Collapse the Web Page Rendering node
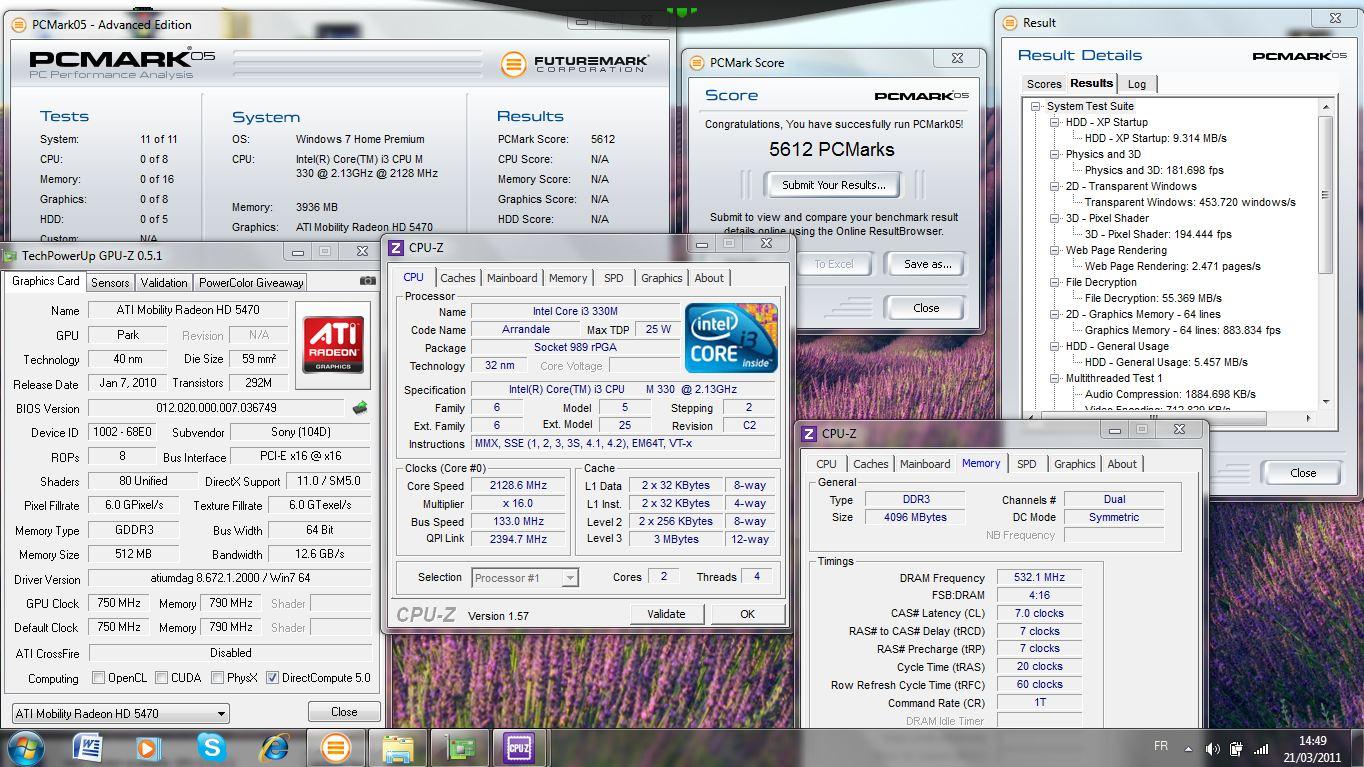The width and height of the screenshot is (1364, 767). 1054,250
